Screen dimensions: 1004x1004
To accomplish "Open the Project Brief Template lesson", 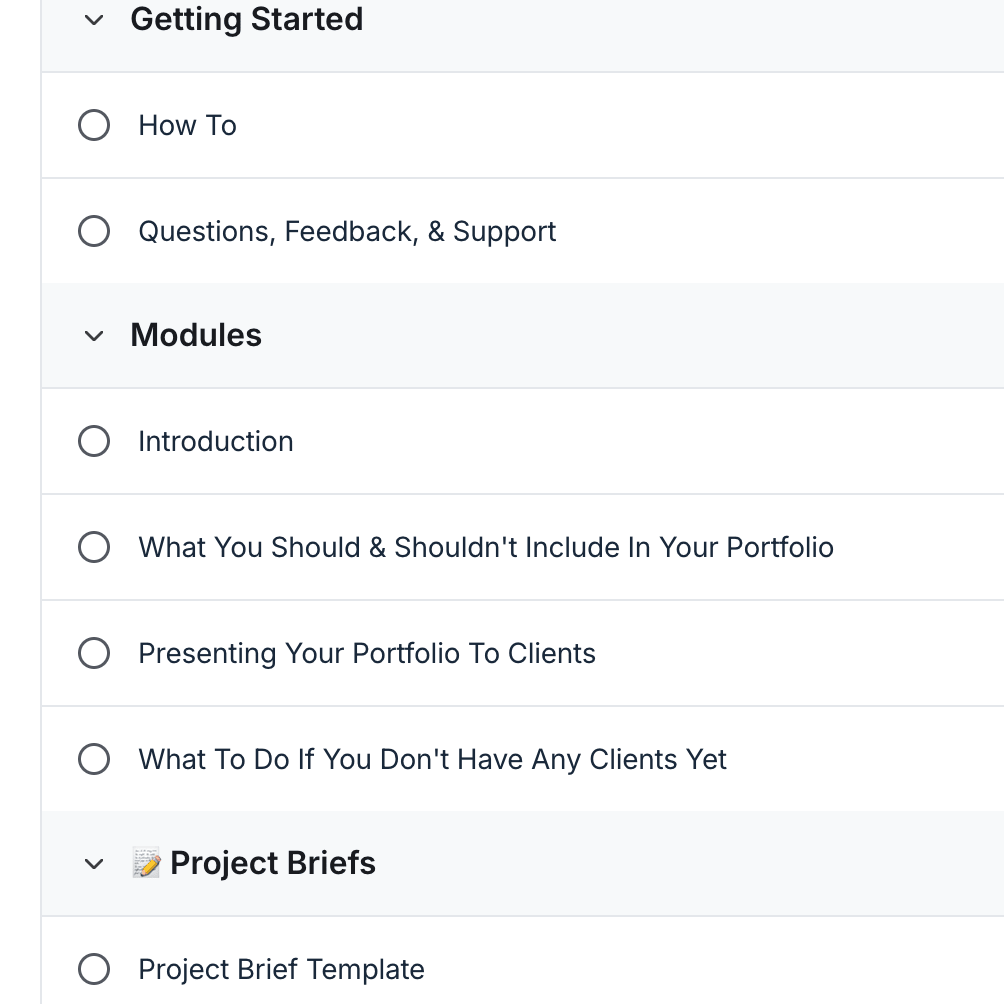I will tap(281, 969).
